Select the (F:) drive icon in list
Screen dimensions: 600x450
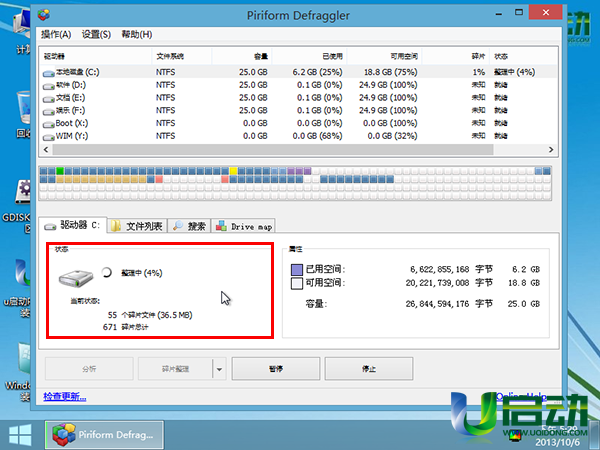tap(49, 111)
